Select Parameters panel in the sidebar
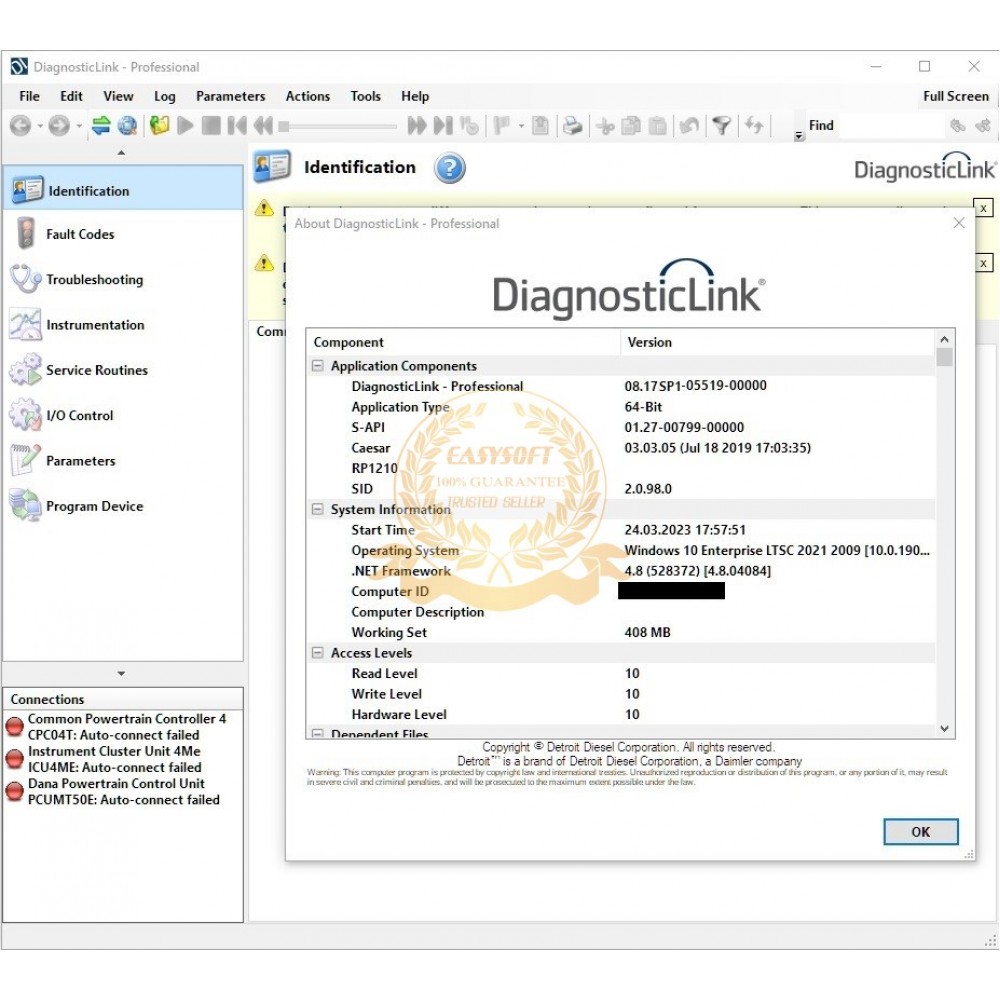This screenshot has height=1000, width=1000. pyautogui.click(x=123, y=460)
